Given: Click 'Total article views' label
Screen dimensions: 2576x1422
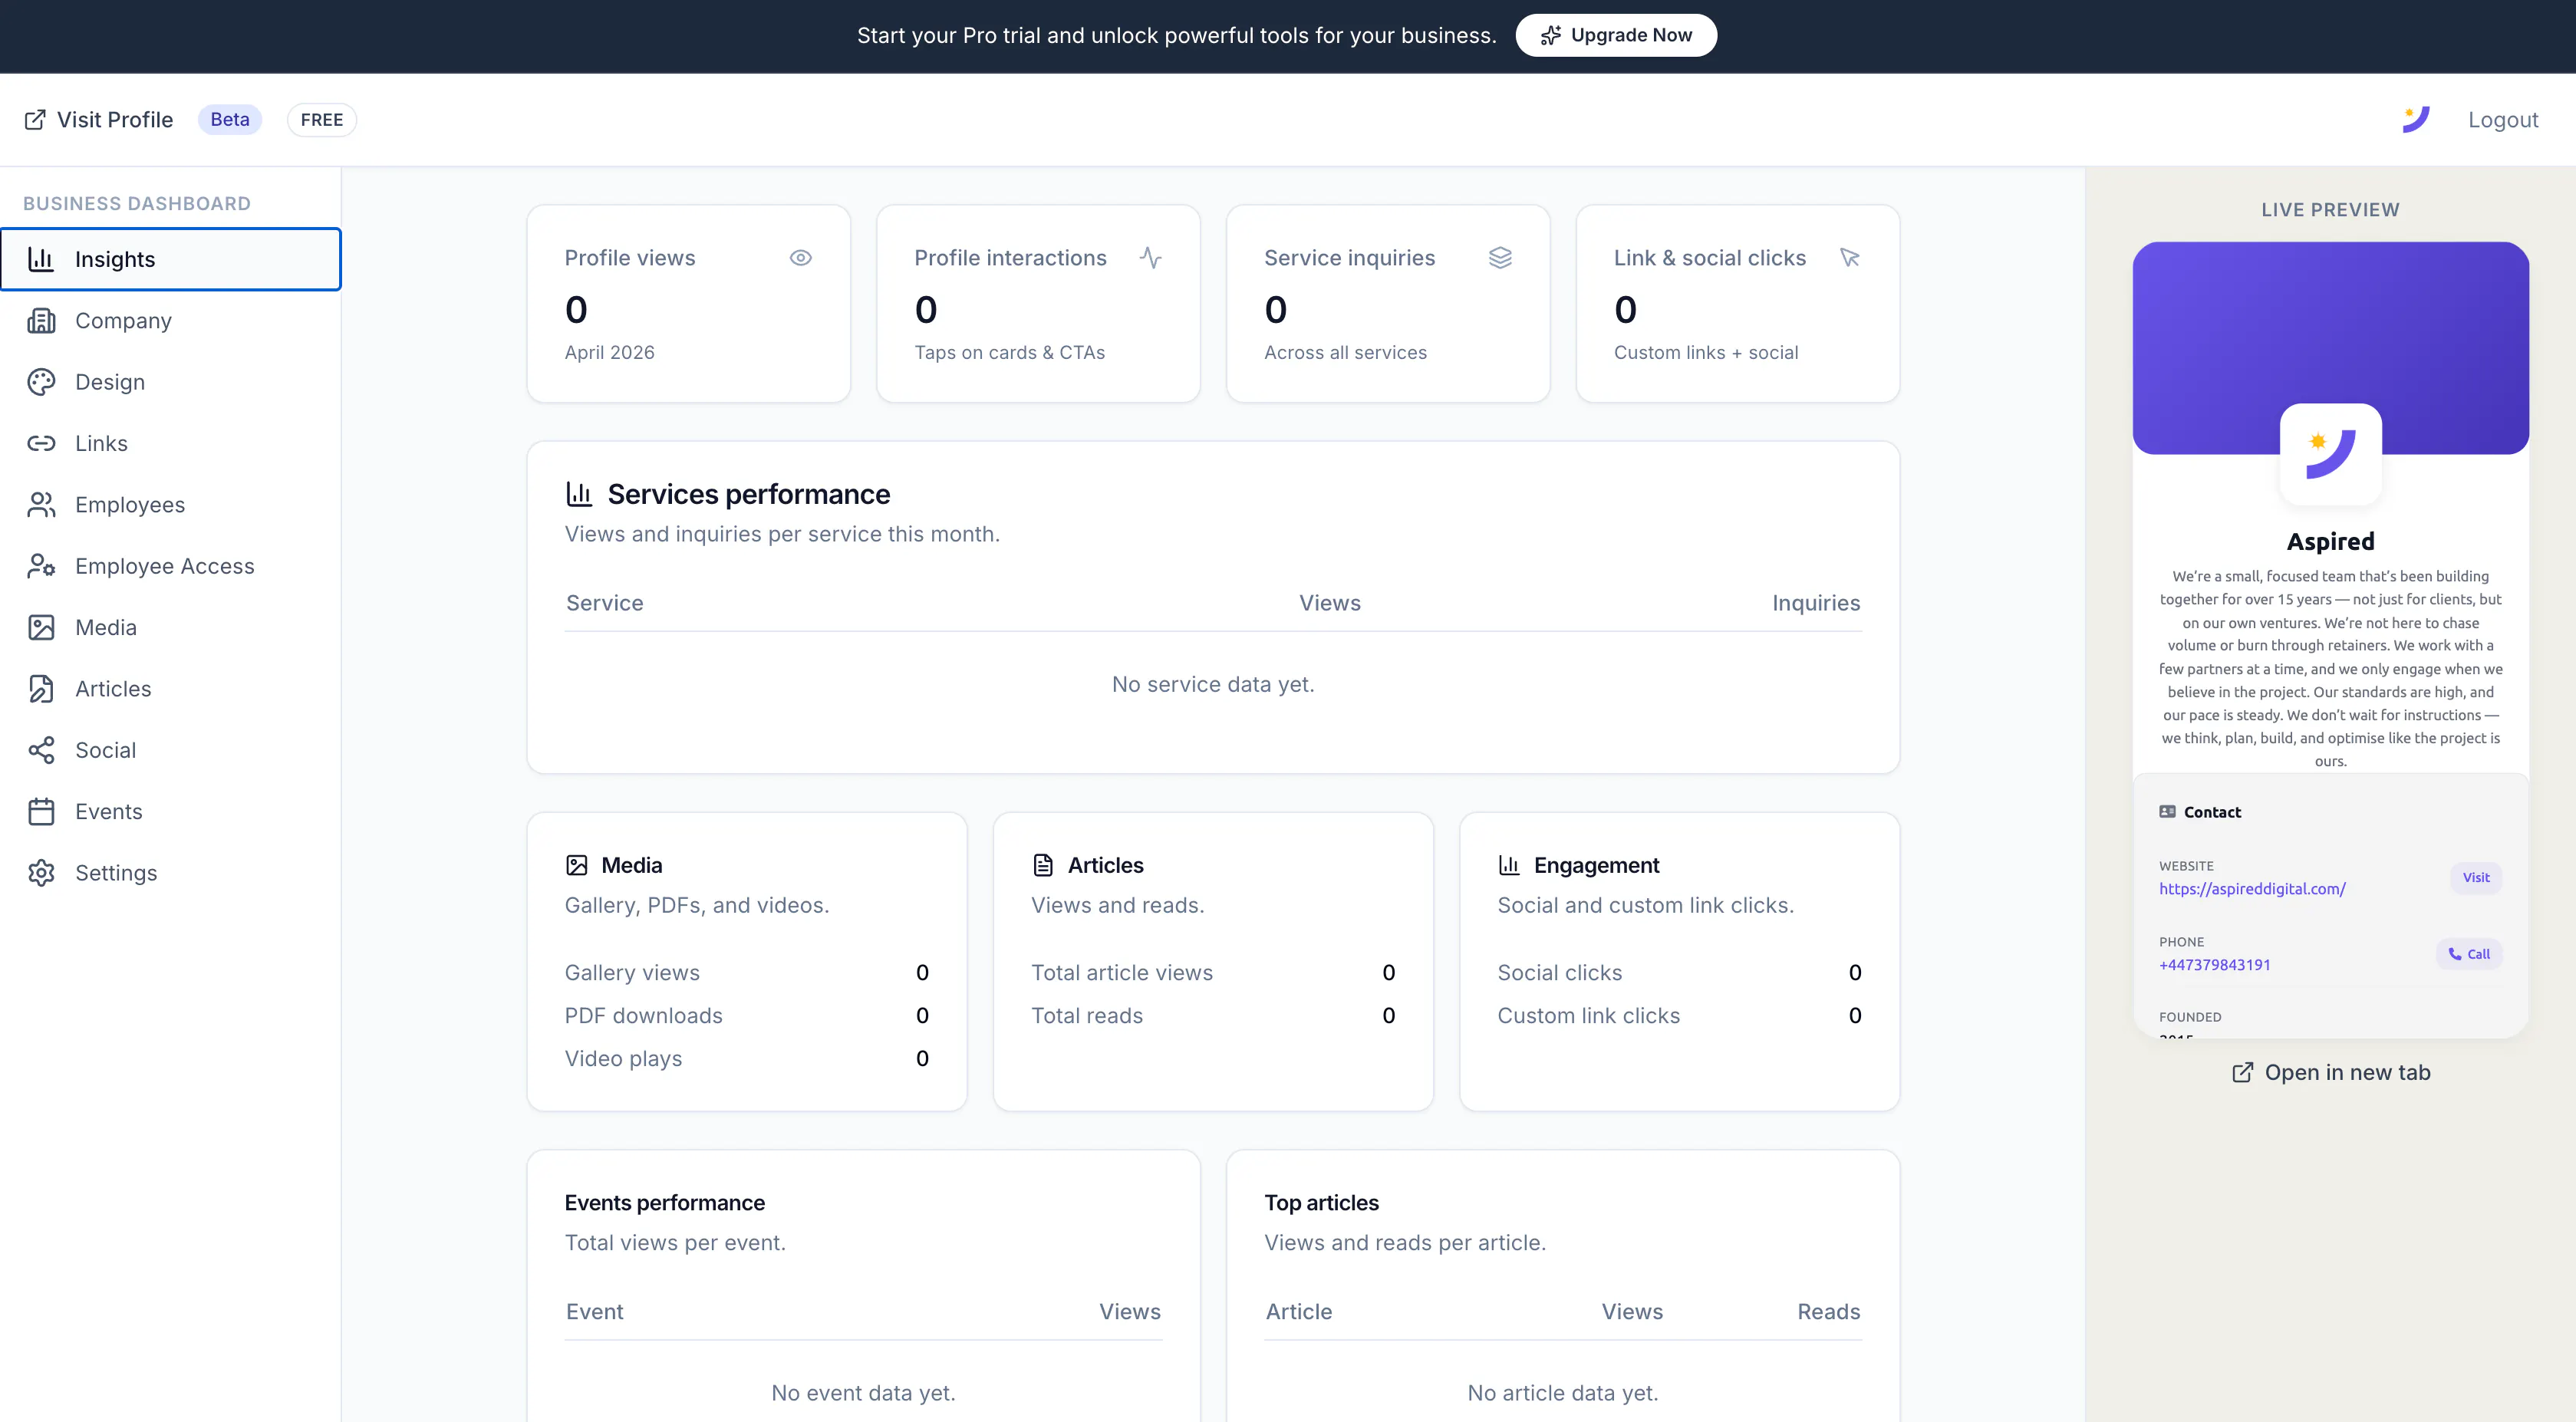Looking at the screenshot, I should tap(1121, 973).
